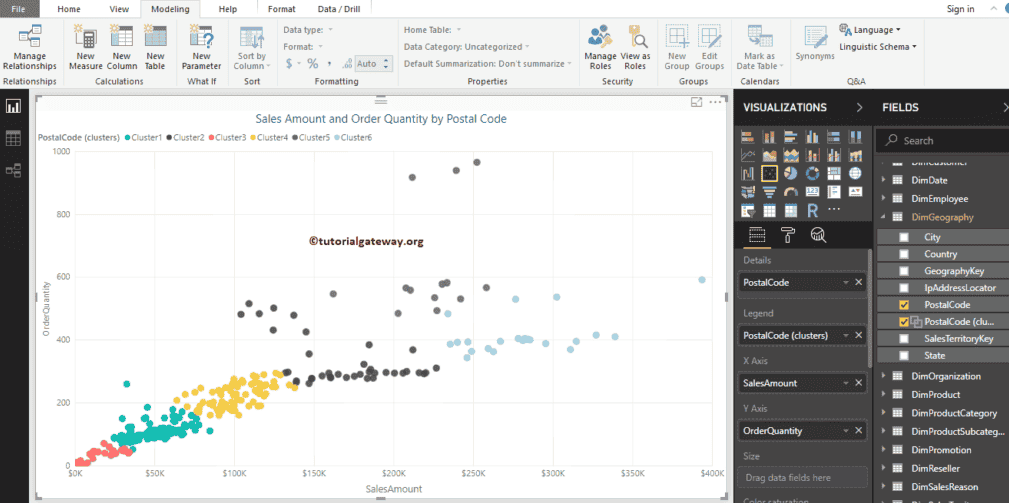Switch to the Format paint roller pane
This screenshot has width=1009, height=503.
[x=788, y=235]
